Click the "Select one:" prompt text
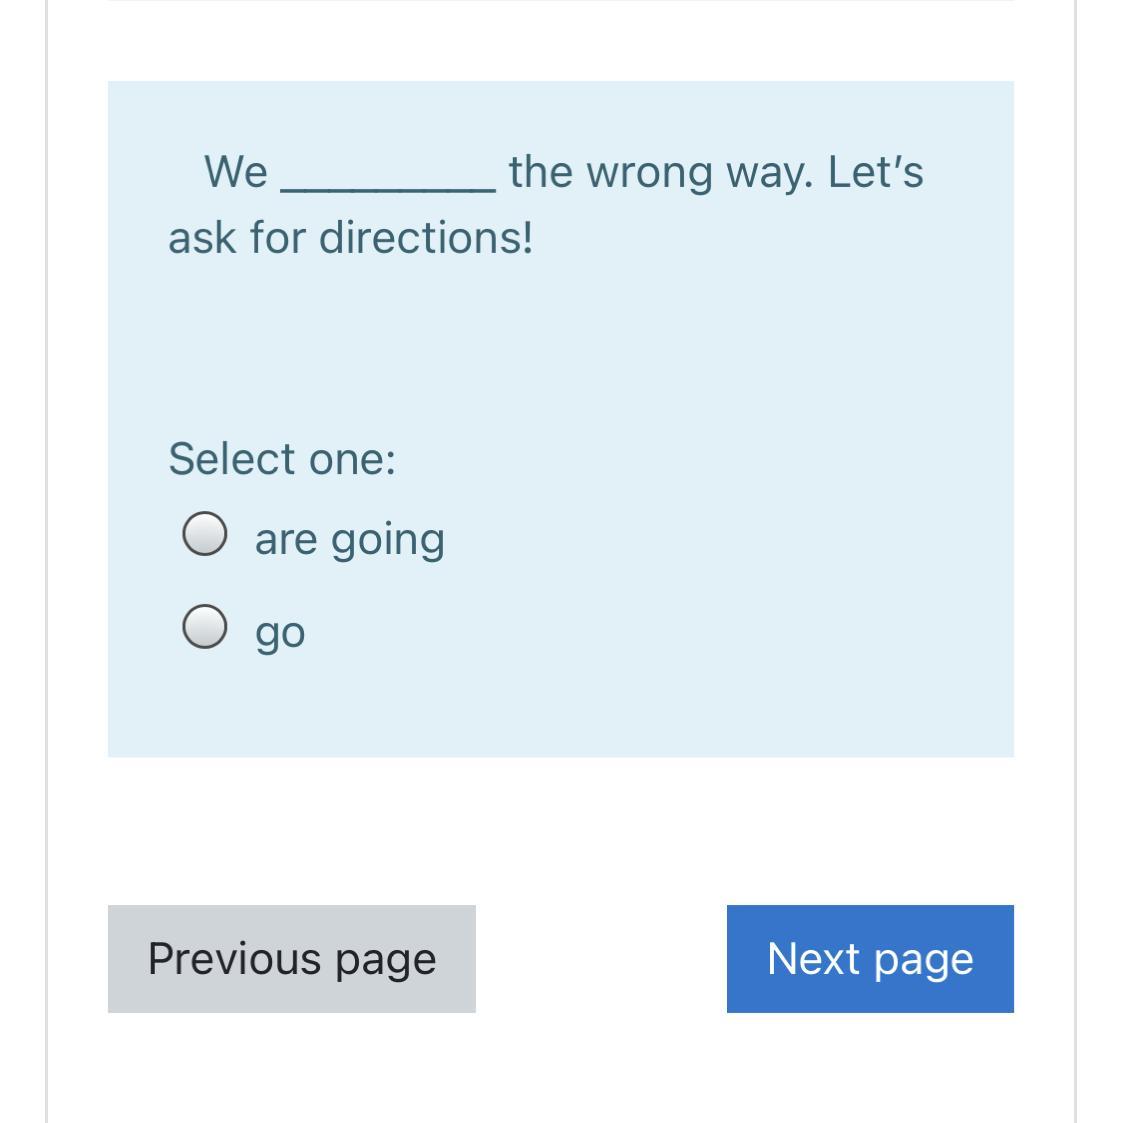Viewport: 1122px width, 1123px height. click(x=282, y=458)
